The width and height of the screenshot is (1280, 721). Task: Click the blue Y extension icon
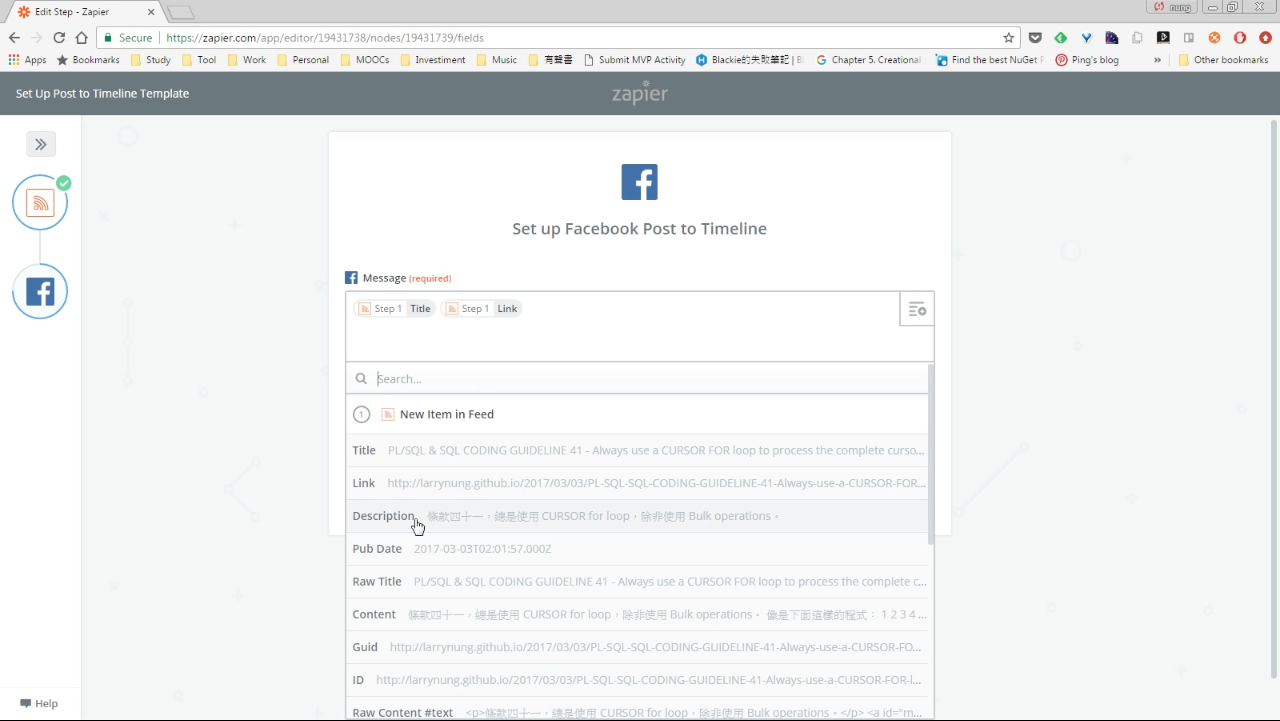click(1086, 38)
